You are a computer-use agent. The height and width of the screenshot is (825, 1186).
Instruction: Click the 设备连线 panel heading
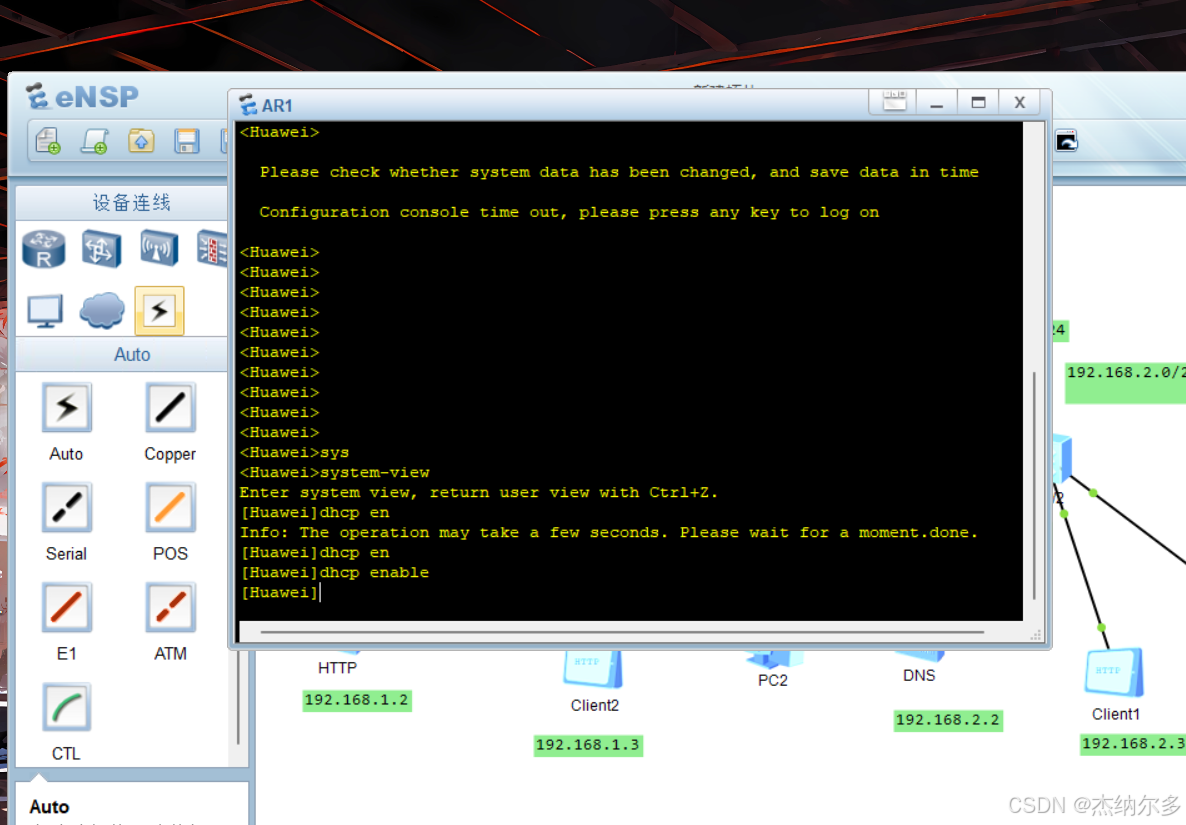click(x=131, y=203)
